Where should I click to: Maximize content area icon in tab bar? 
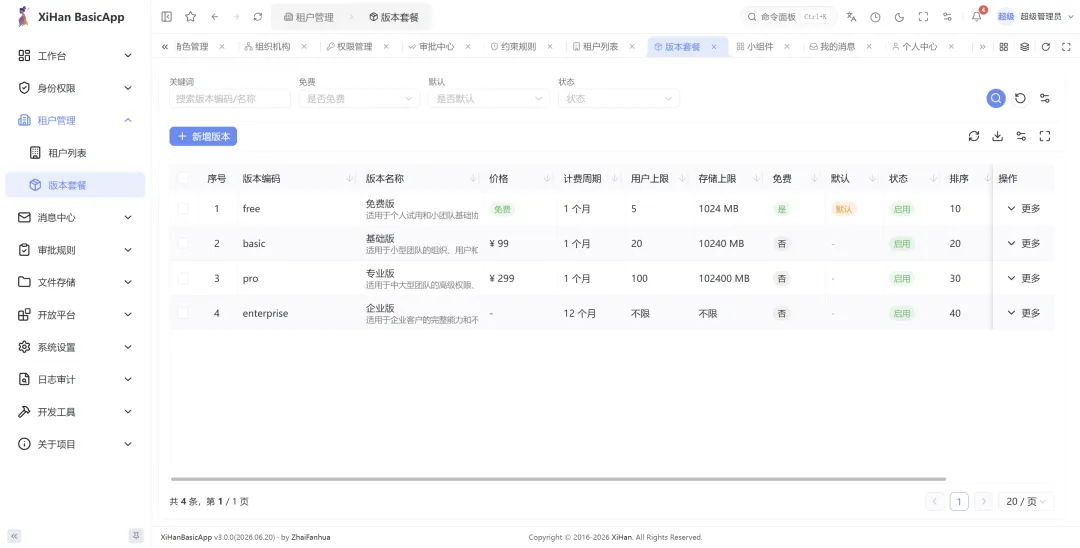1066,47
